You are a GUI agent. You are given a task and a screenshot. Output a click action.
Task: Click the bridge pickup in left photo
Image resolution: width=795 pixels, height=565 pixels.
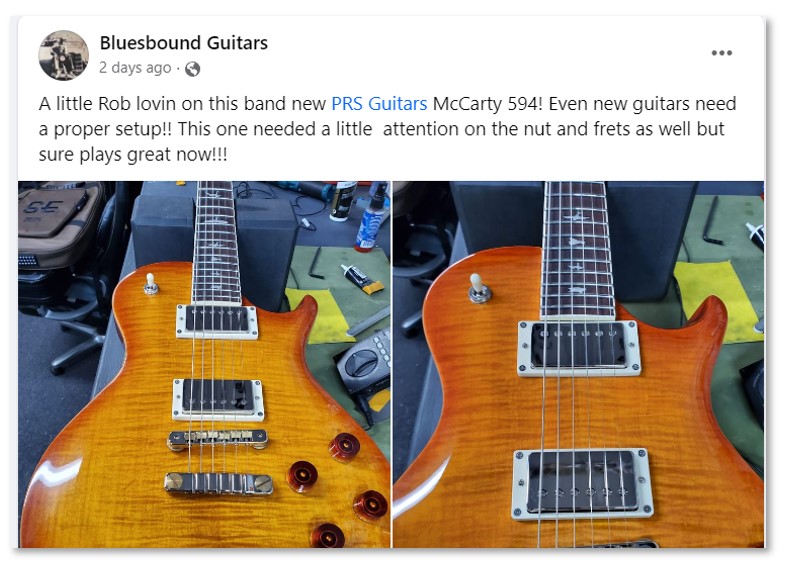click(218, 399)
